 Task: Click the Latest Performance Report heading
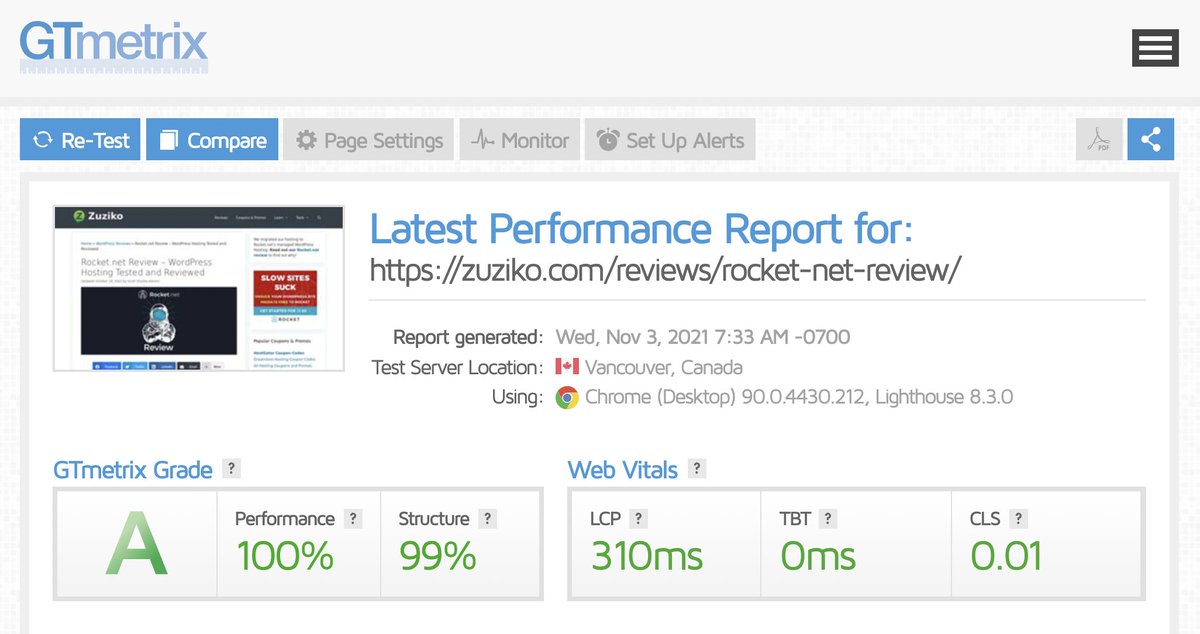click(641, 229)
